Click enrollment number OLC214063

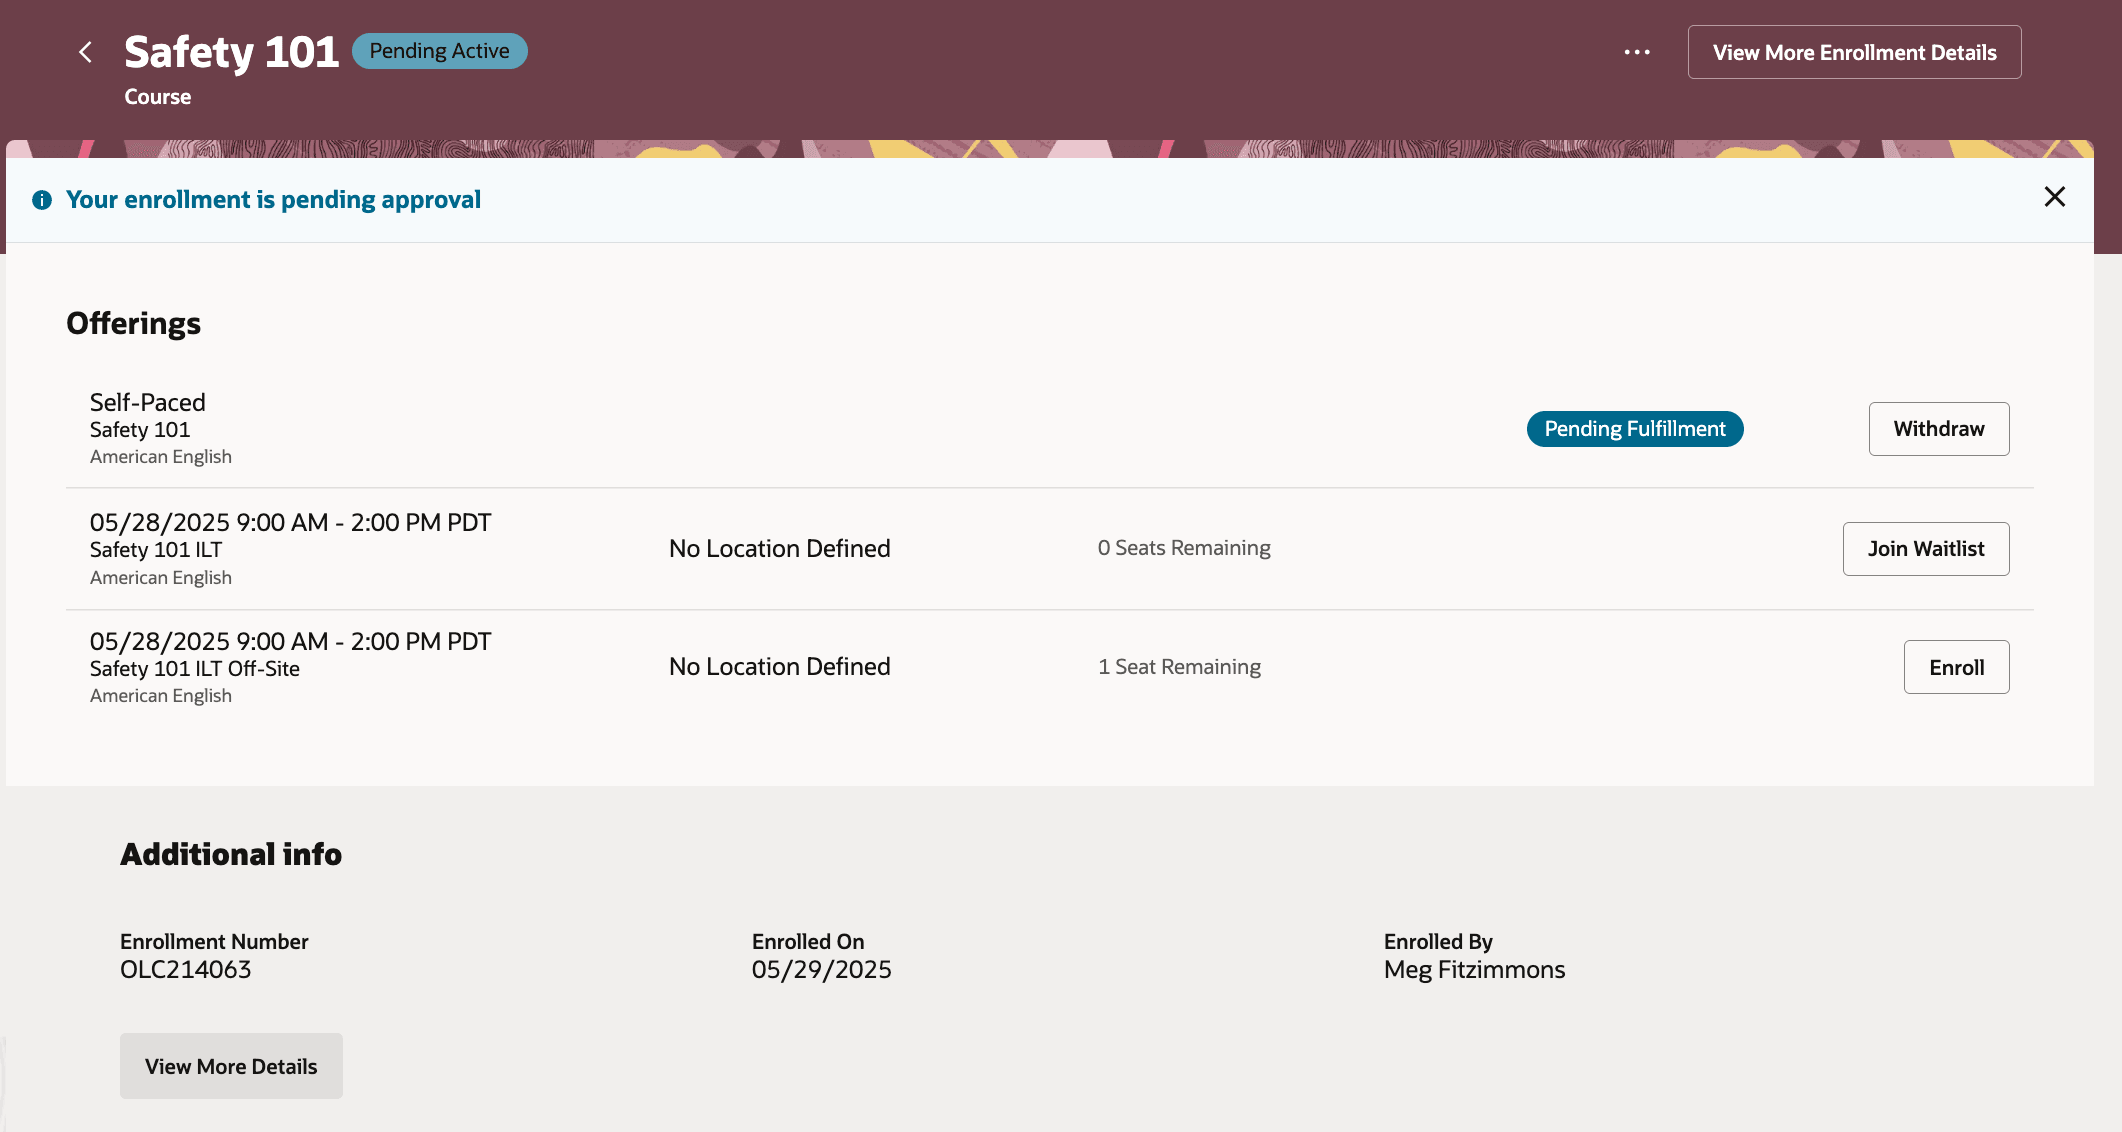[x=186, y=970]
